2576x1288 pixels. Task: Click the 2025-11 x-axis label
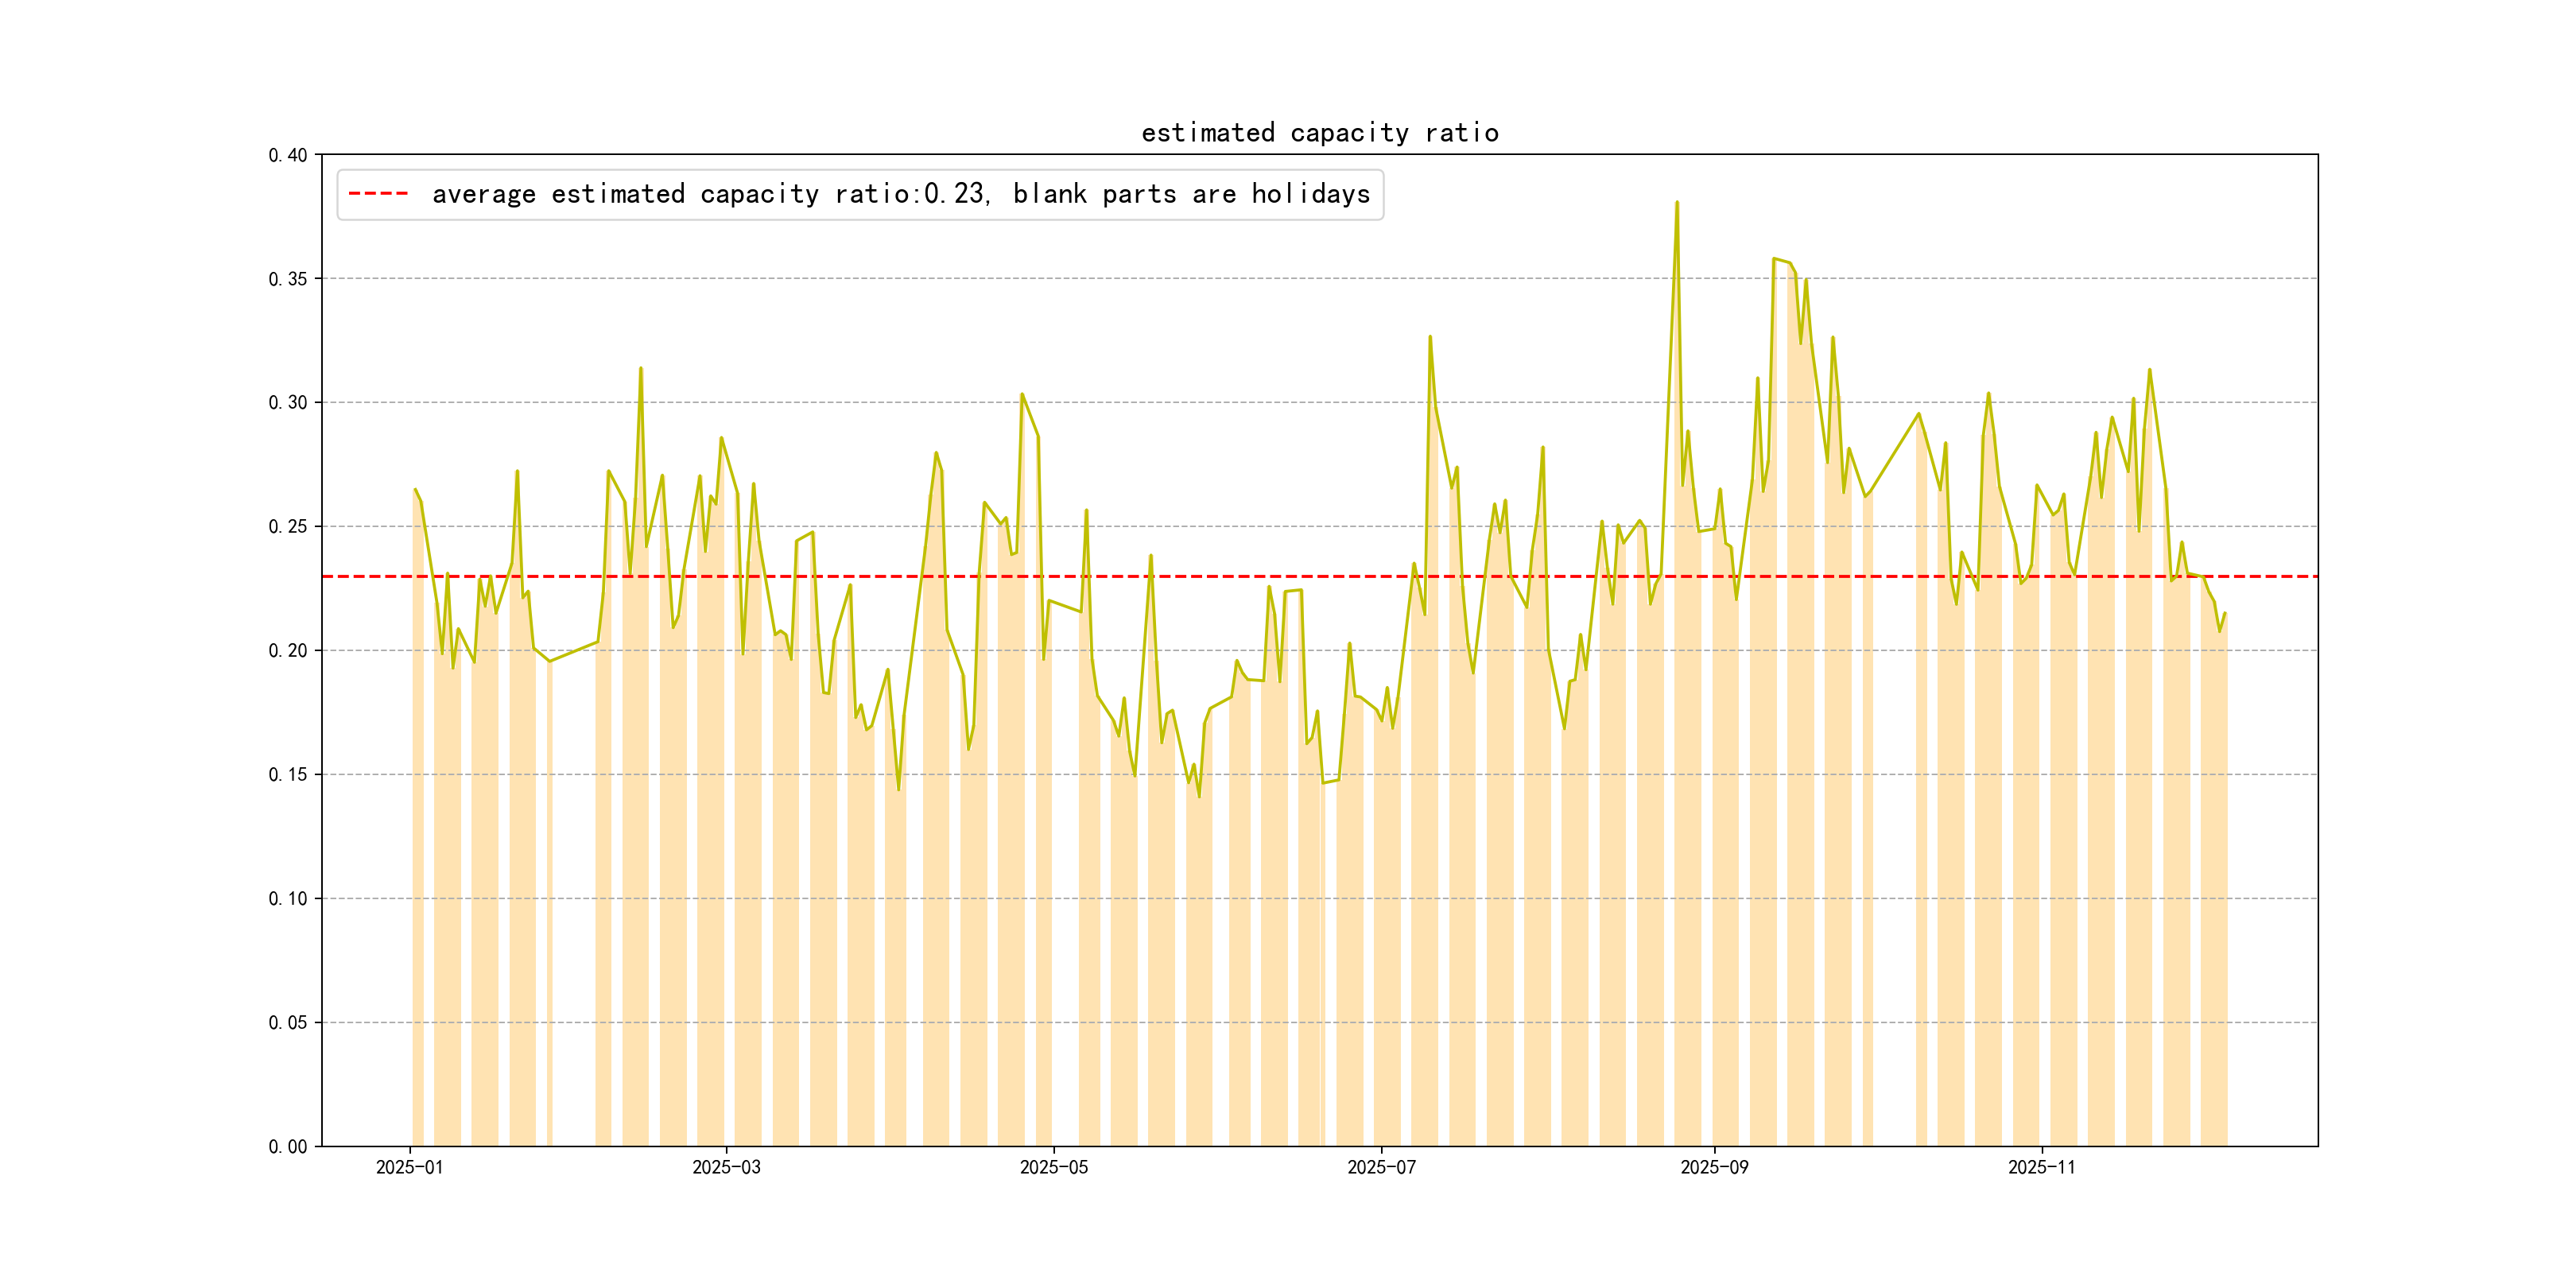(x=2041, y=1167)
